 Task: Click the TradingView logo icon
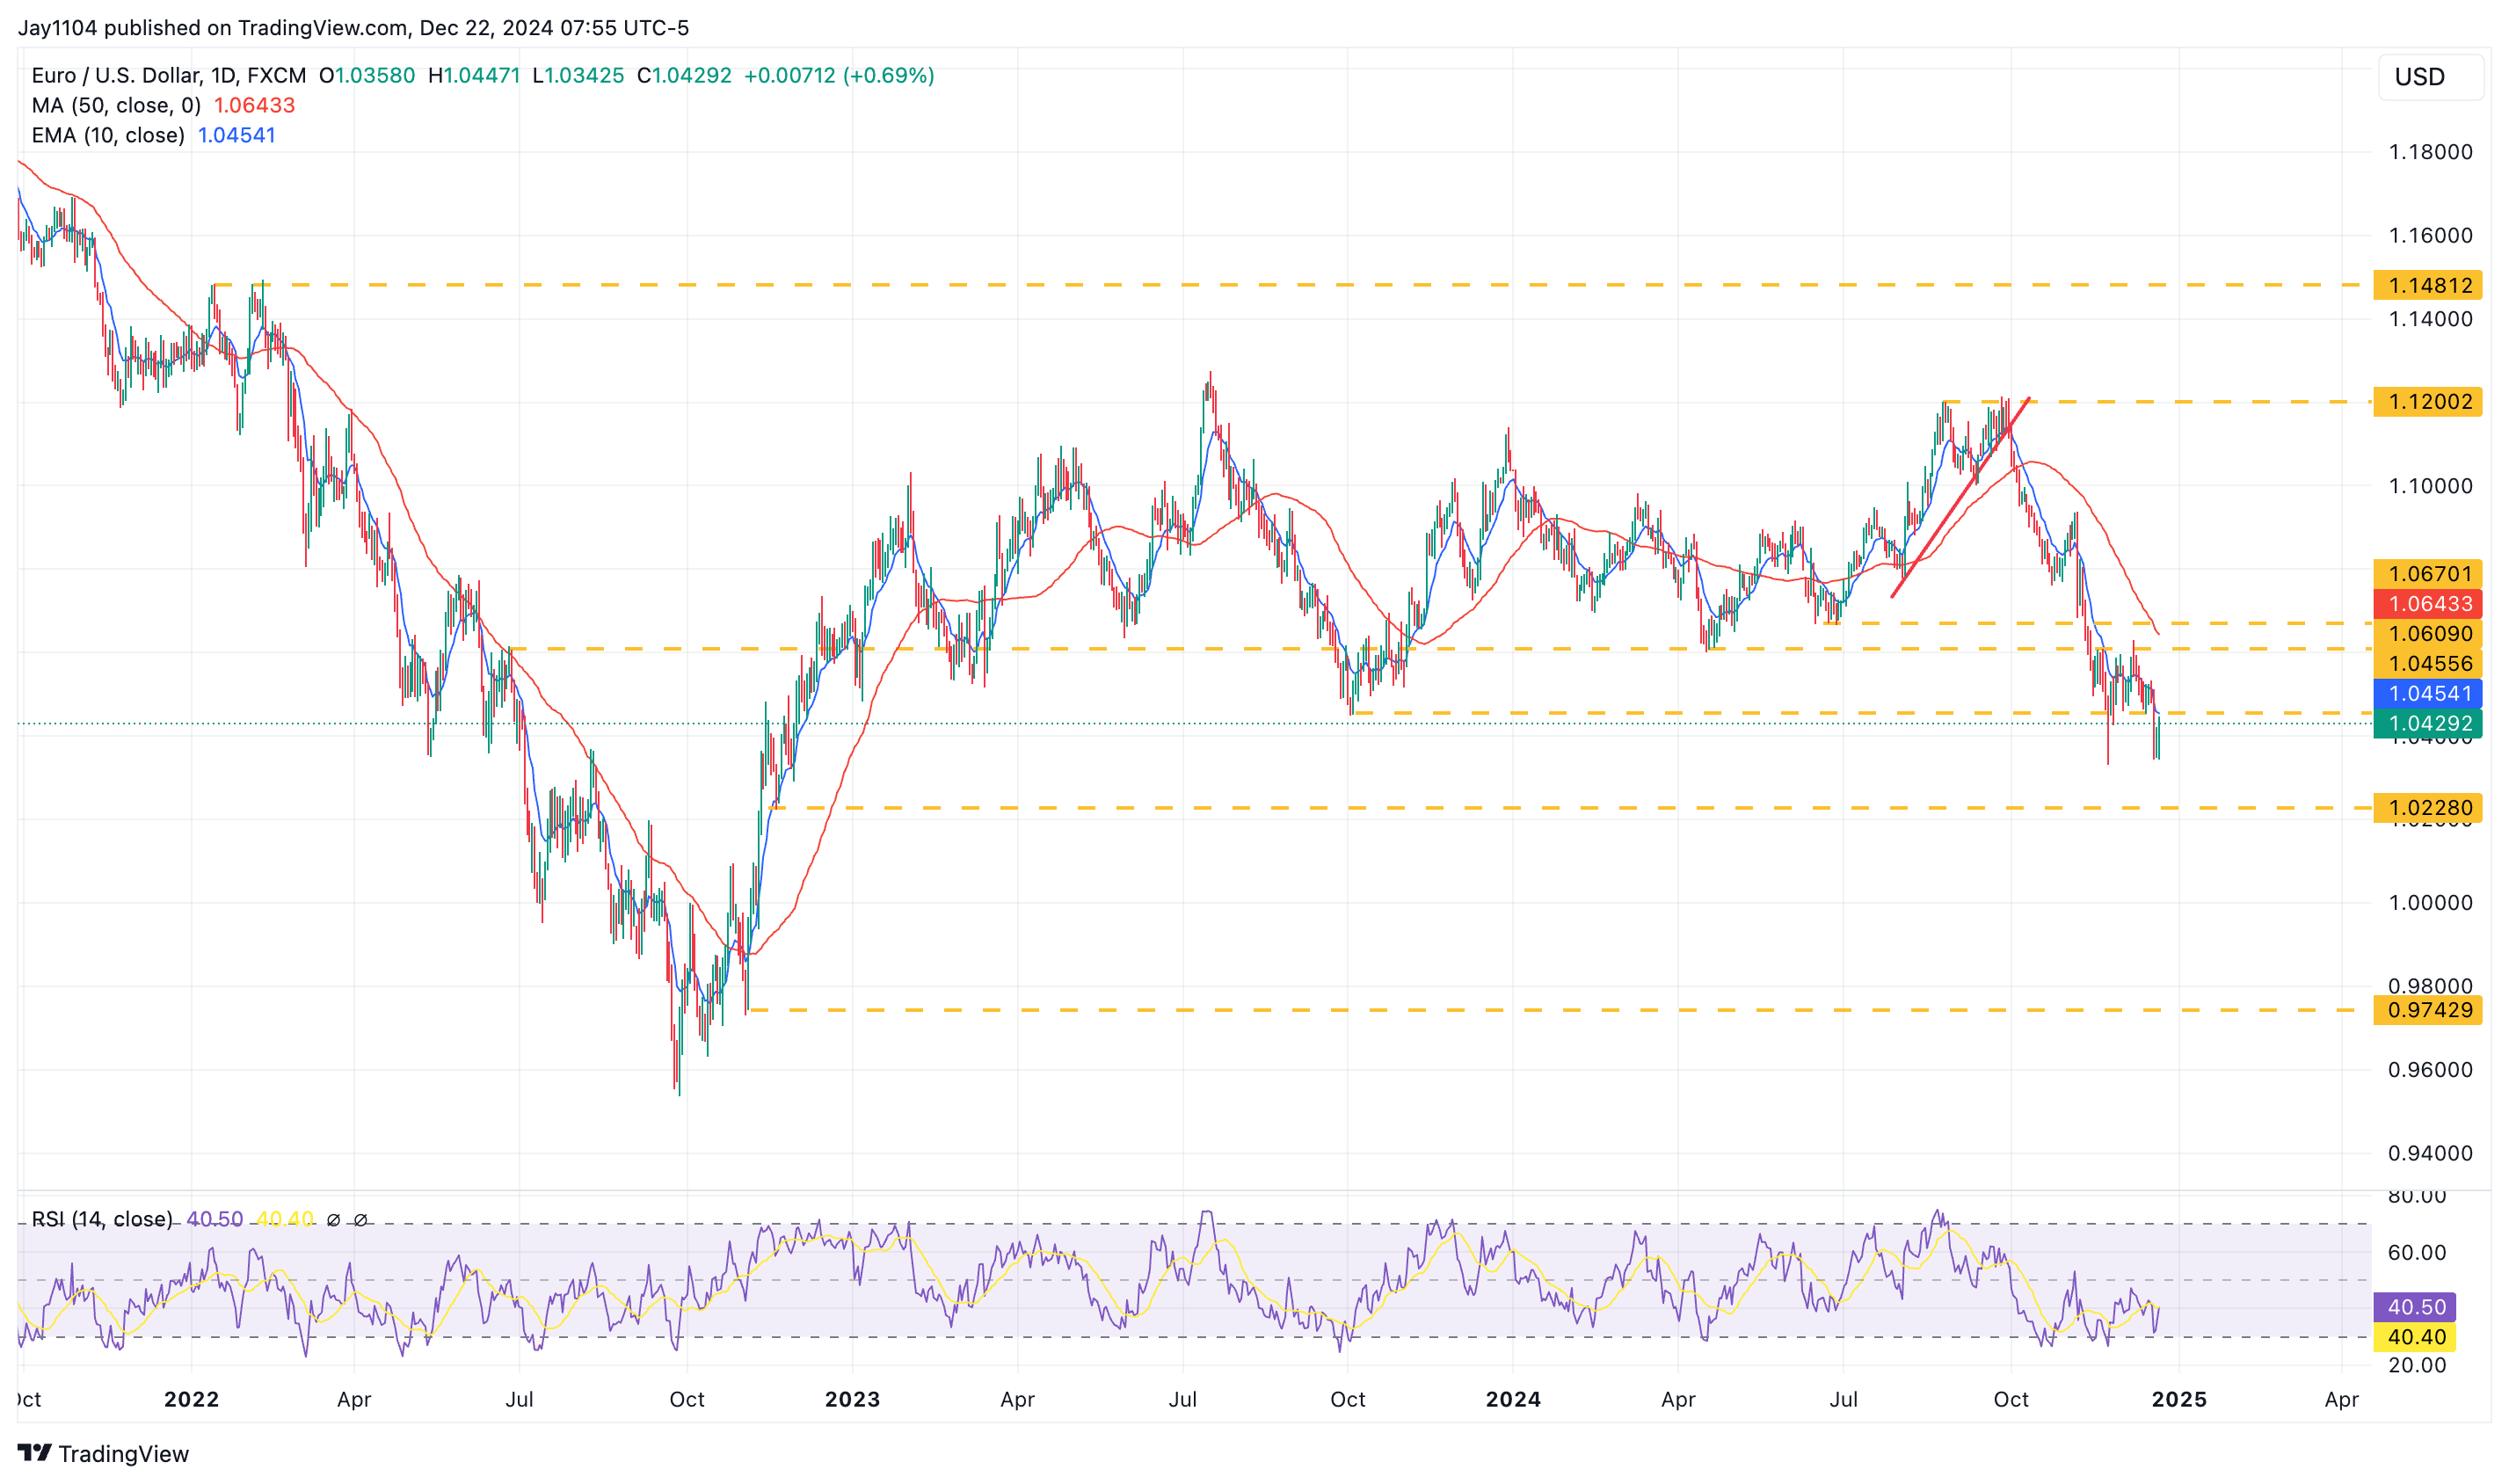pos(35,1452)
